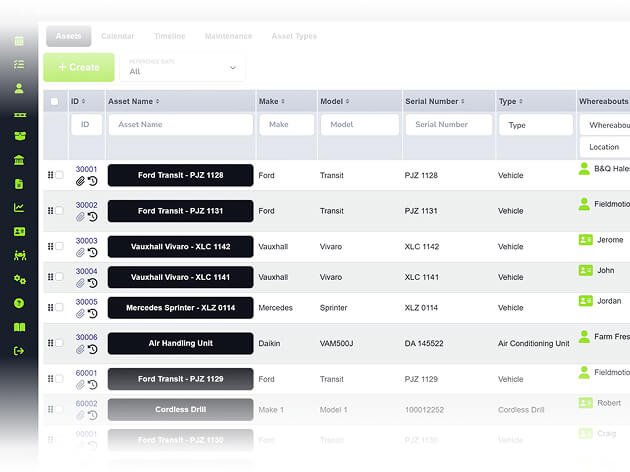
Task: Tick the checkbox for asset 30003
Action: pos(59,246)
